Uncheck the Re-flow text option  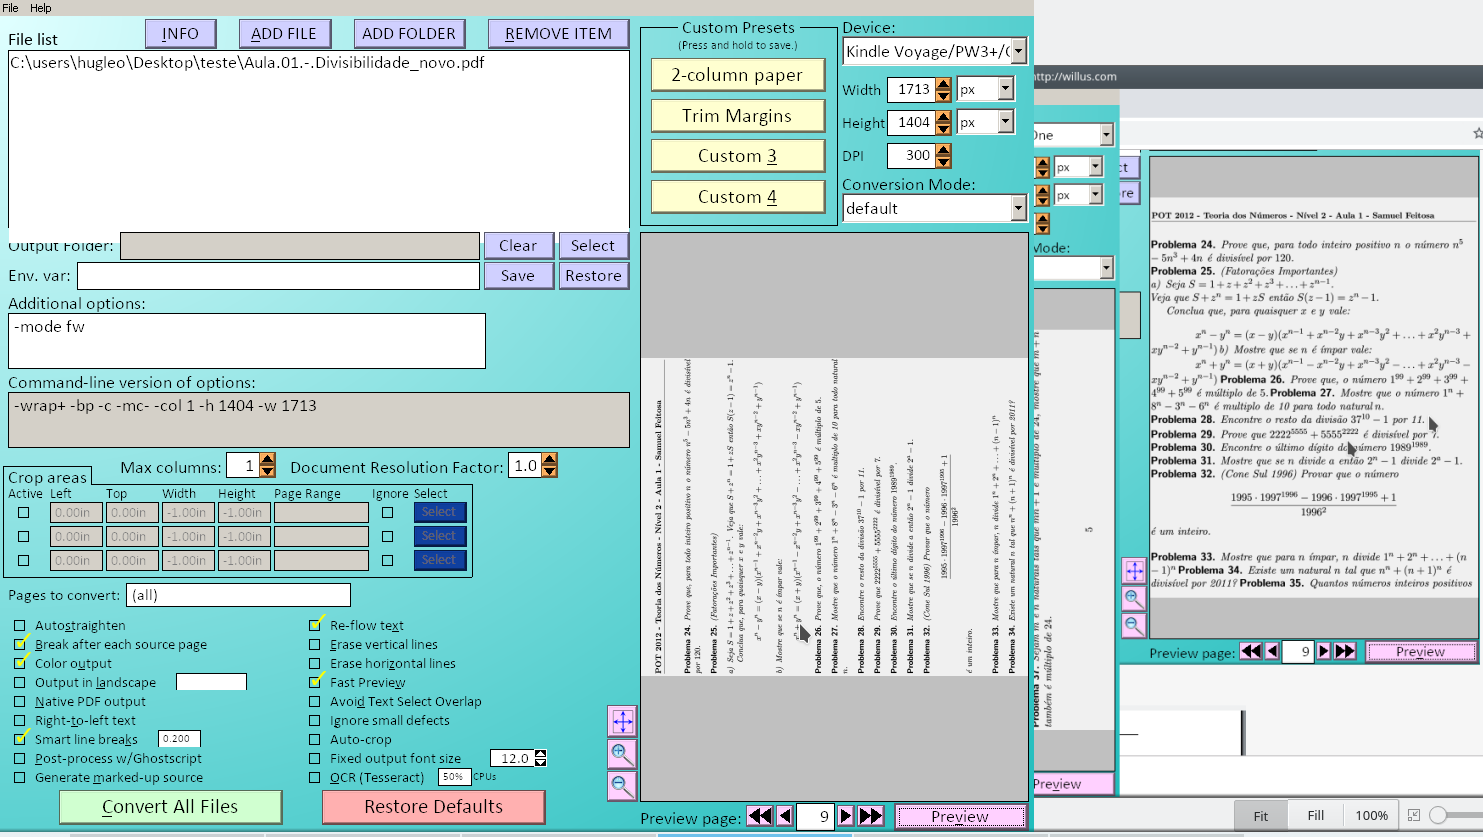pyautogui.click(x=315, y=626)
